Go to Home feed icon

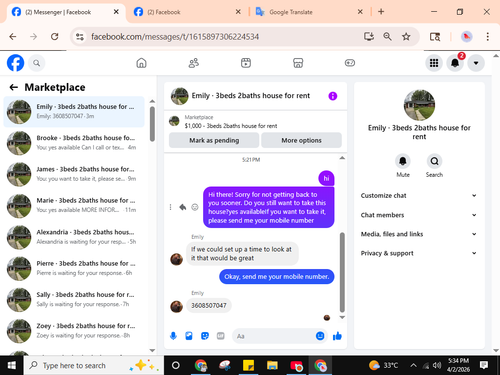(141, 63)
